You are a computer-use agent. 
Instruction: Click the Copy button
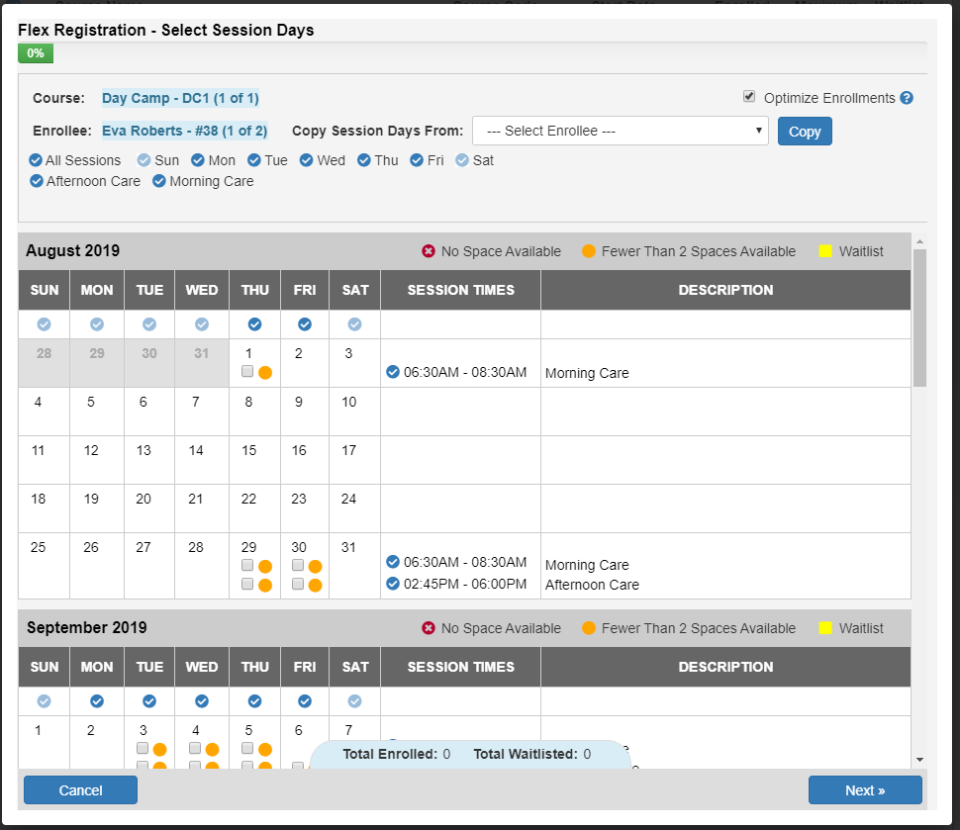click(x=804, y=131)
